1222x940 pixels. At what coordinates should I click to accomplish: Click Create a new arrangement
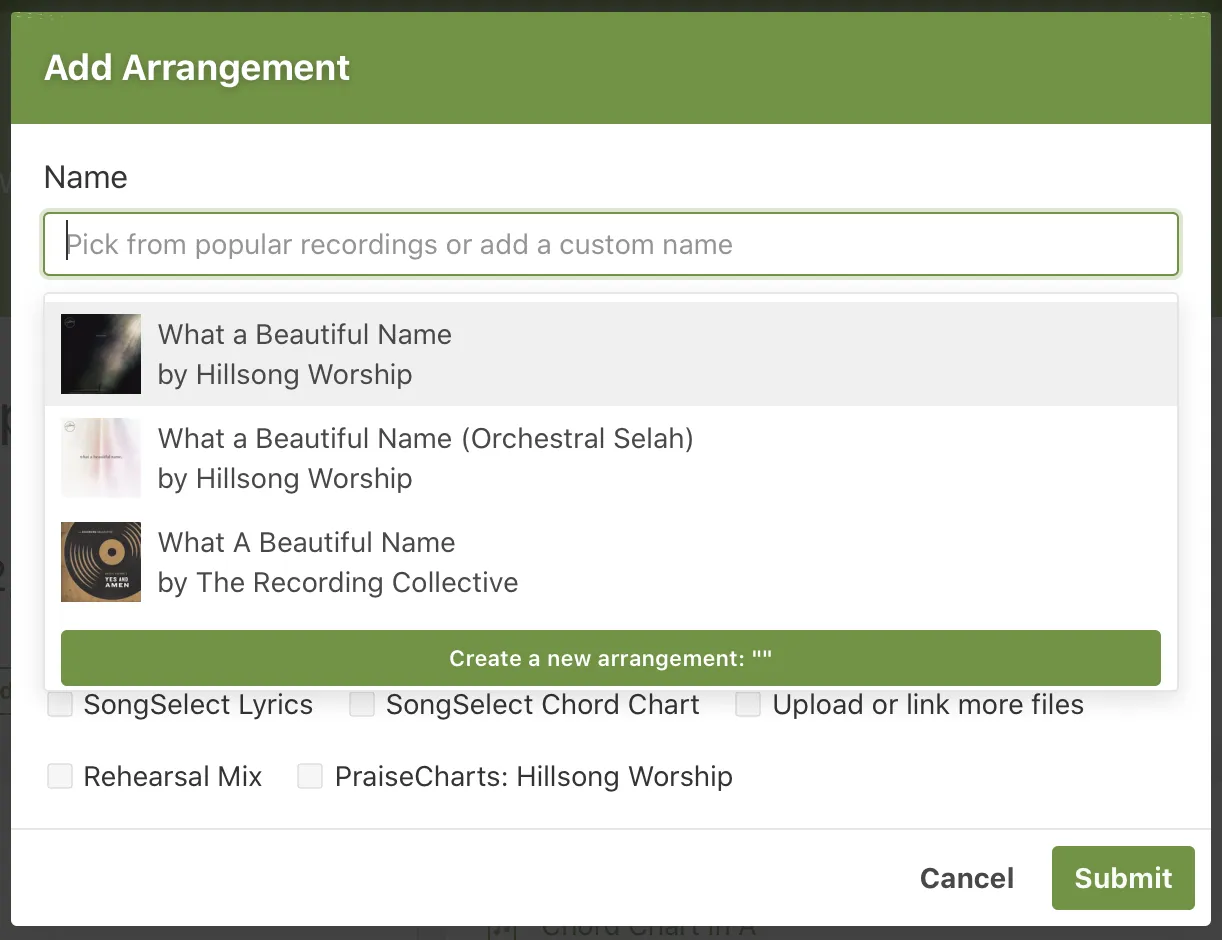(610, 658)
